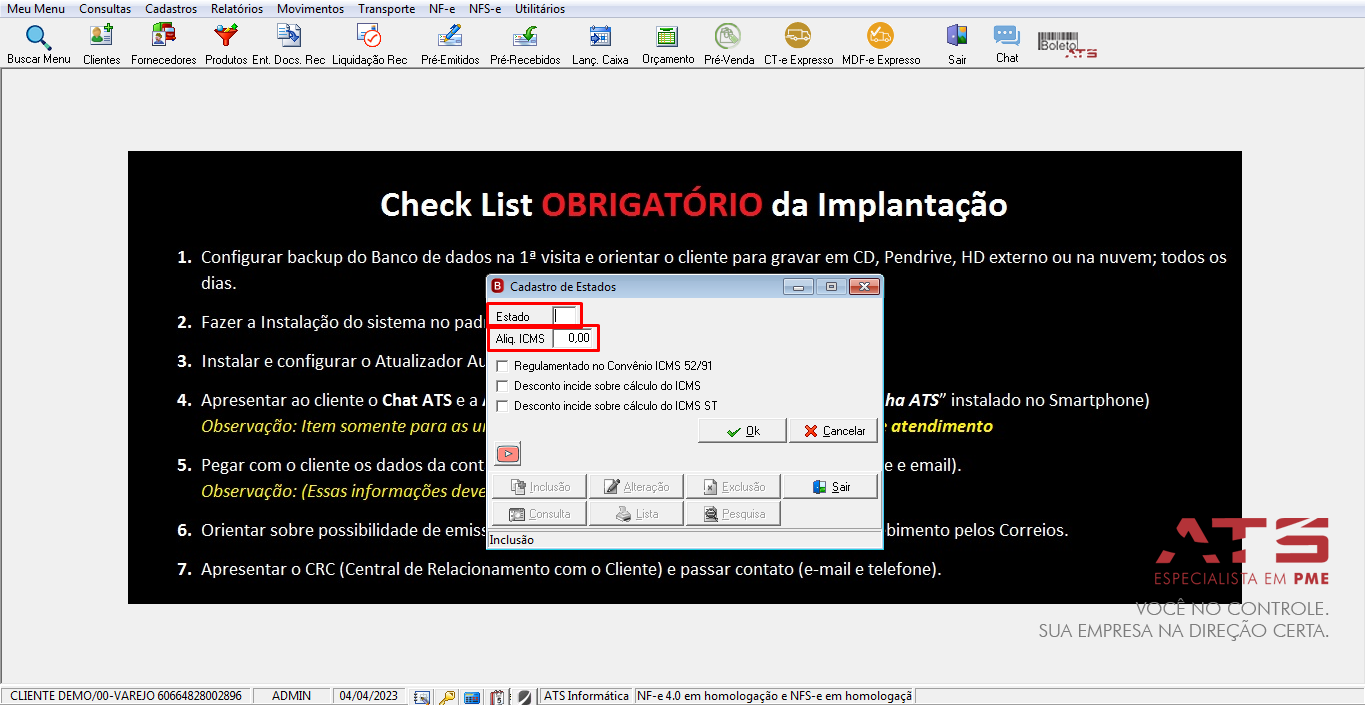Viewport: 1365px width, 705px height.
Task: Open the Meu Menu menu
Action: (x=36, y=9)
